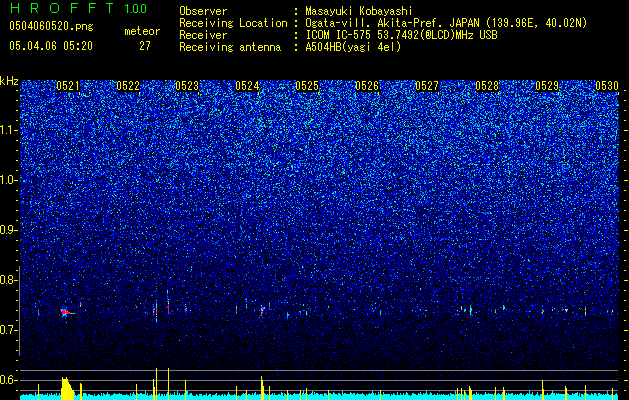Click the 0529 time marker
The height and width of the screenshot is (400, 629).
[547, 86]
